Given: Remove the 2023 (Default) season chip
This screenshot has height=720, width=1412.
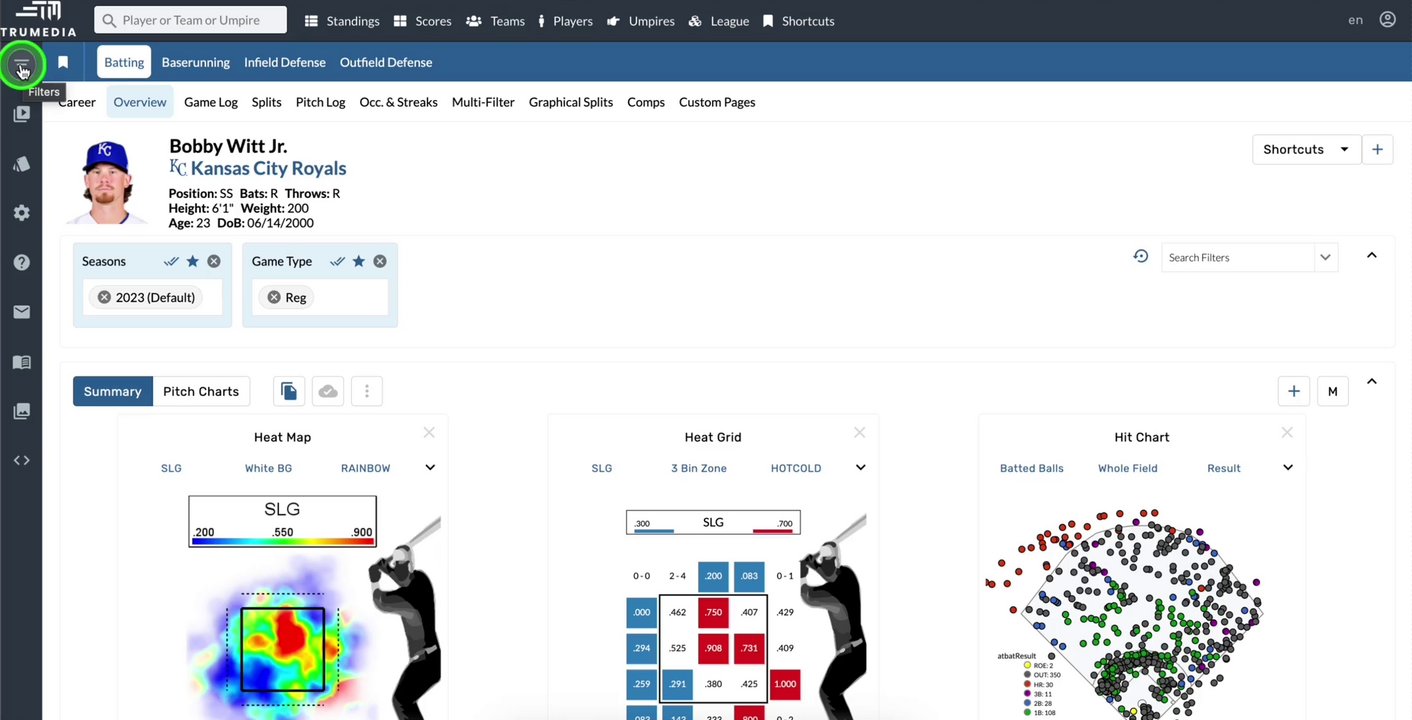Looking at the screenshot, I should (104, 297).
